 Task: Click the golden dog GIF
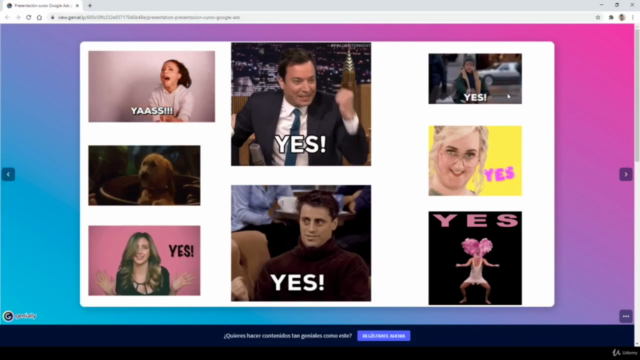(x=144, y=176)
